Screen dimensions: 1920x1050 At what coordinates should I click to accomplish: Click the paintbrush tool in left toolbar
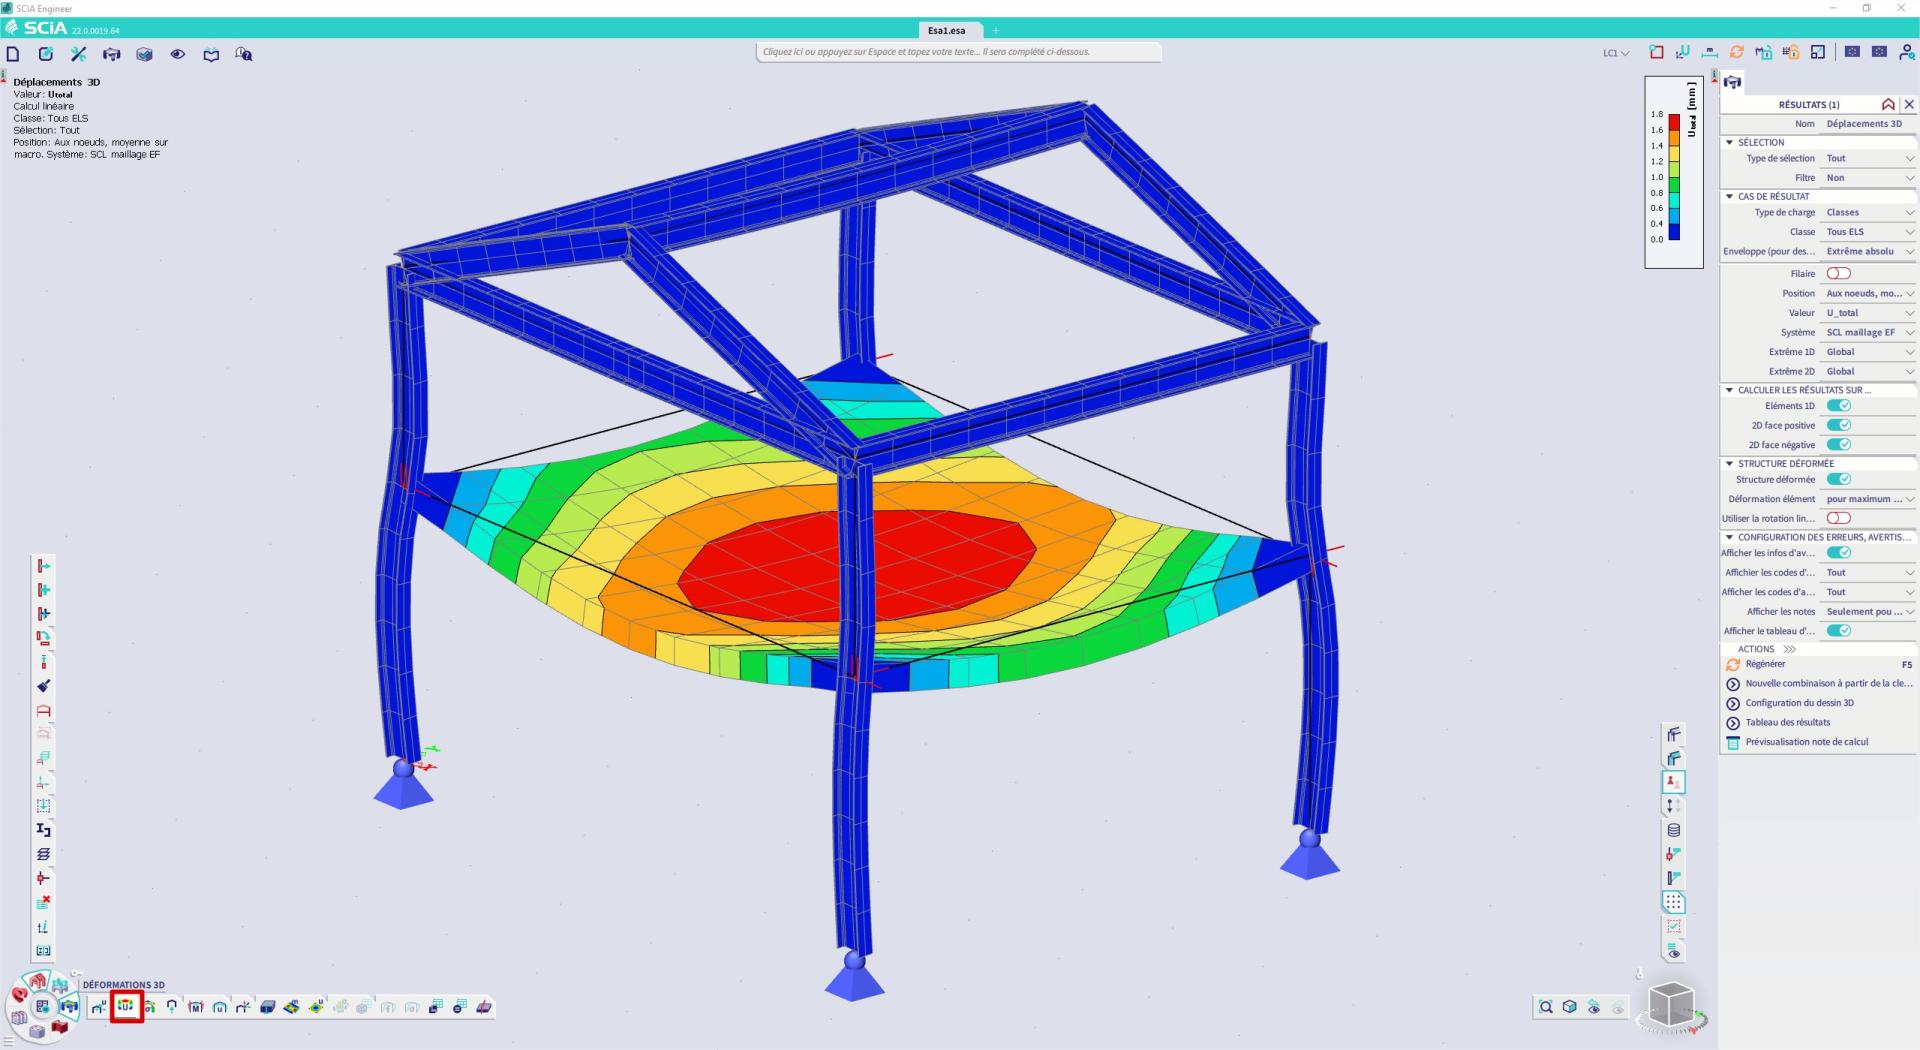click(x=43, y=686)
